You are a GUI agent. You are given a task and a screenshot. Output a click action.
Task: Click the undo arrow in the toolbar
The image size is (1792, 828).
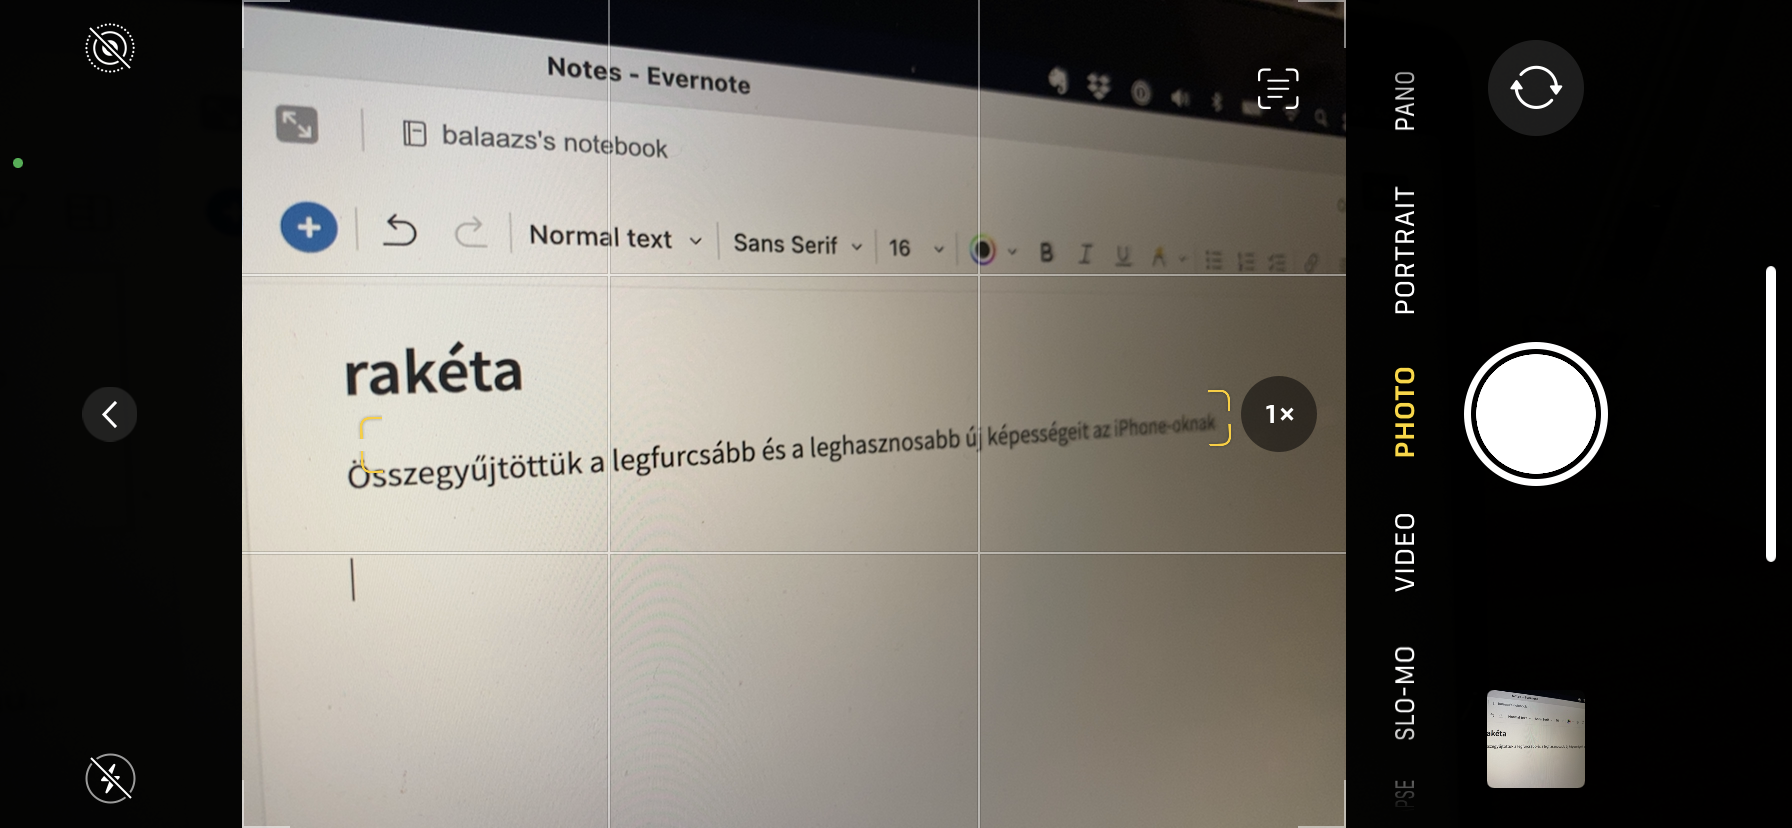pos(400,231)
